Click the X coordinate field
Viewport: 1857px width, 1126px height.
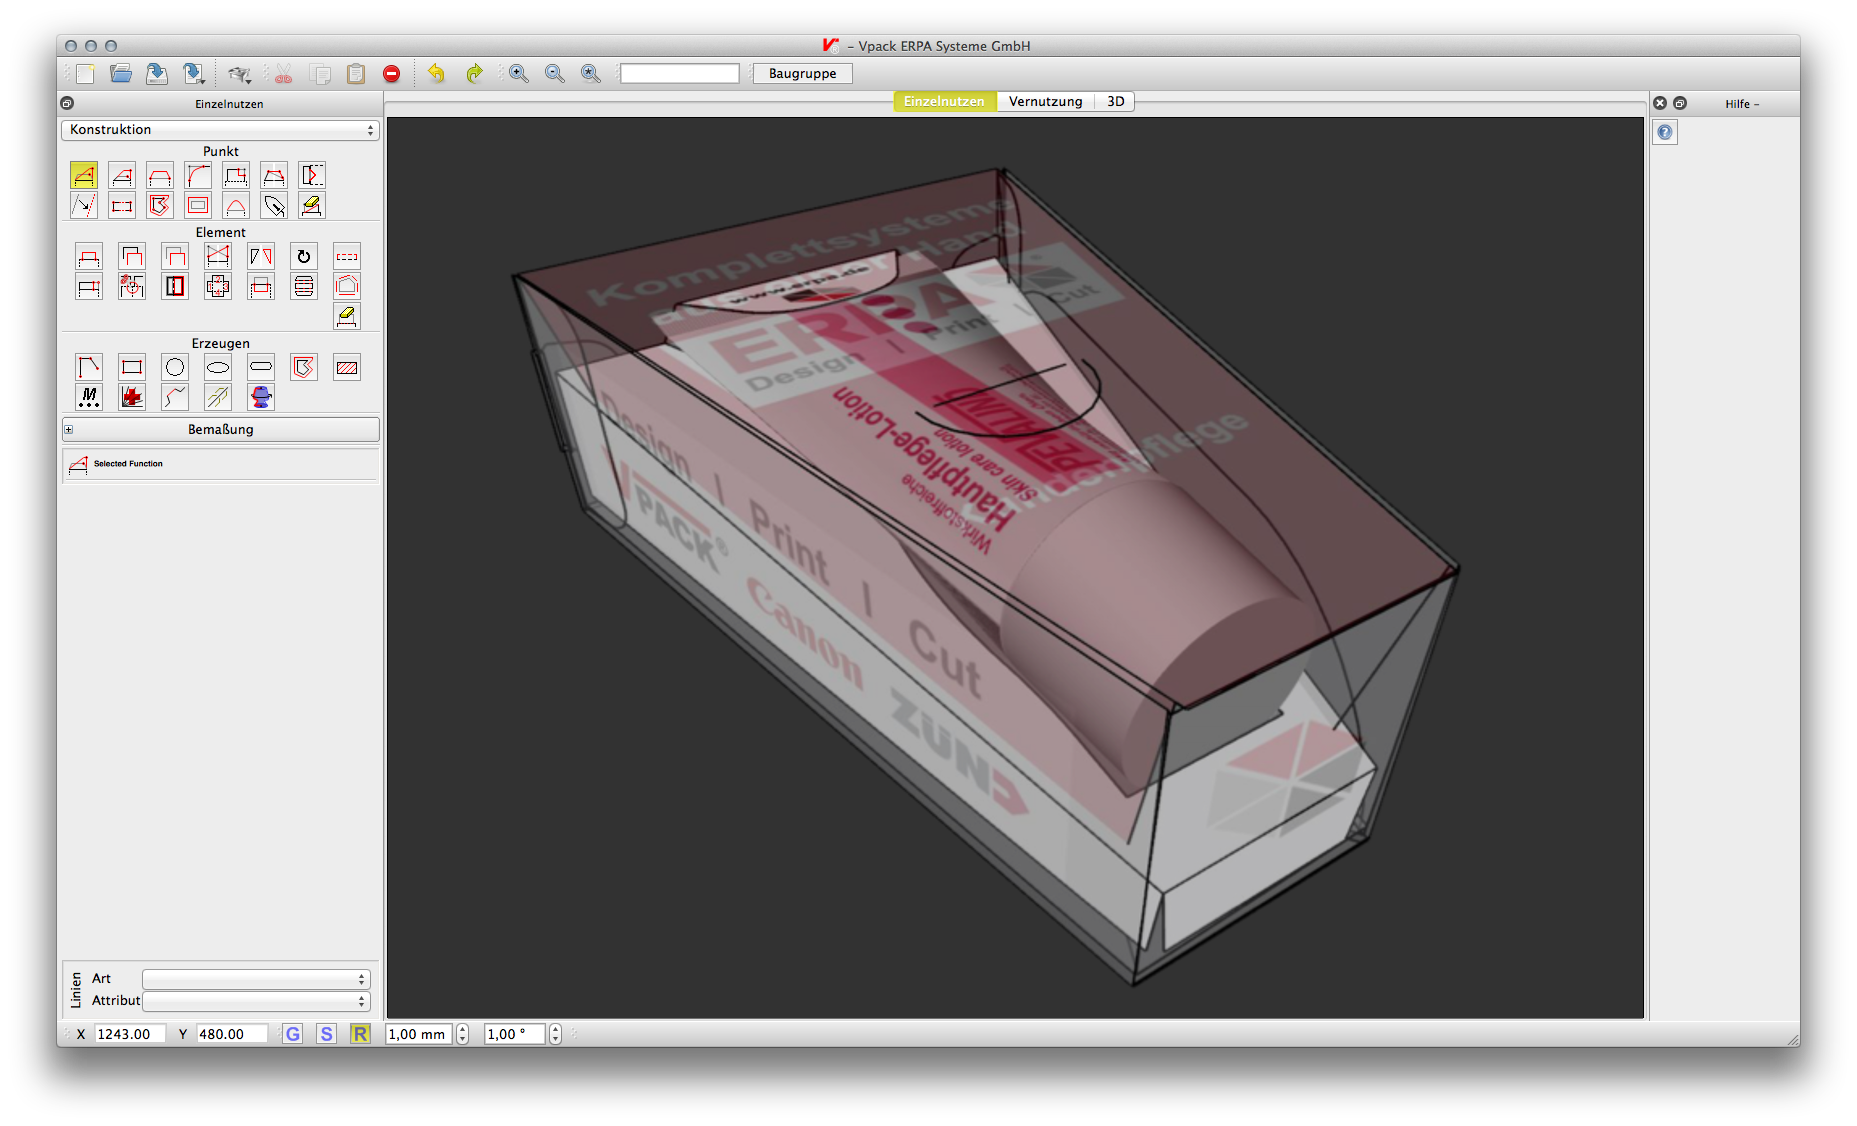click(x=130, y=1034)
